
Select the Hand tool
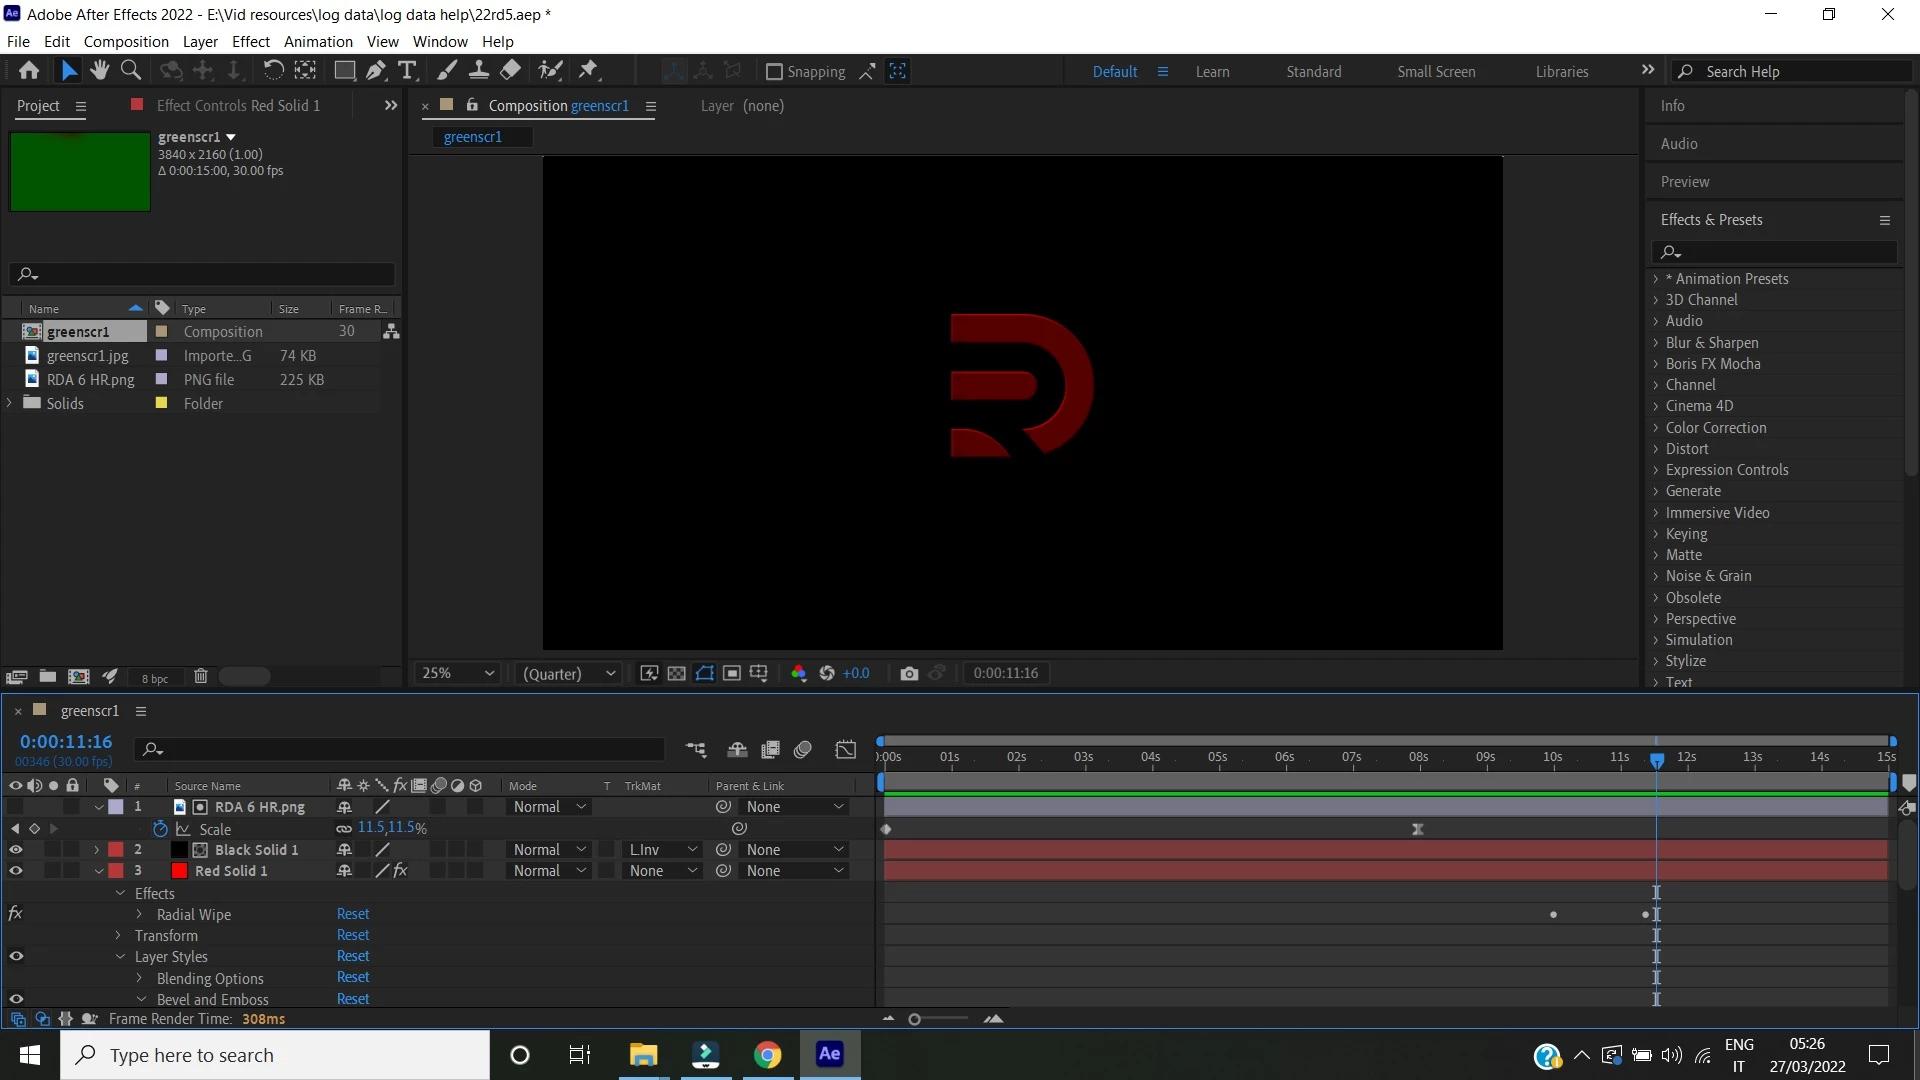(99, 70)
